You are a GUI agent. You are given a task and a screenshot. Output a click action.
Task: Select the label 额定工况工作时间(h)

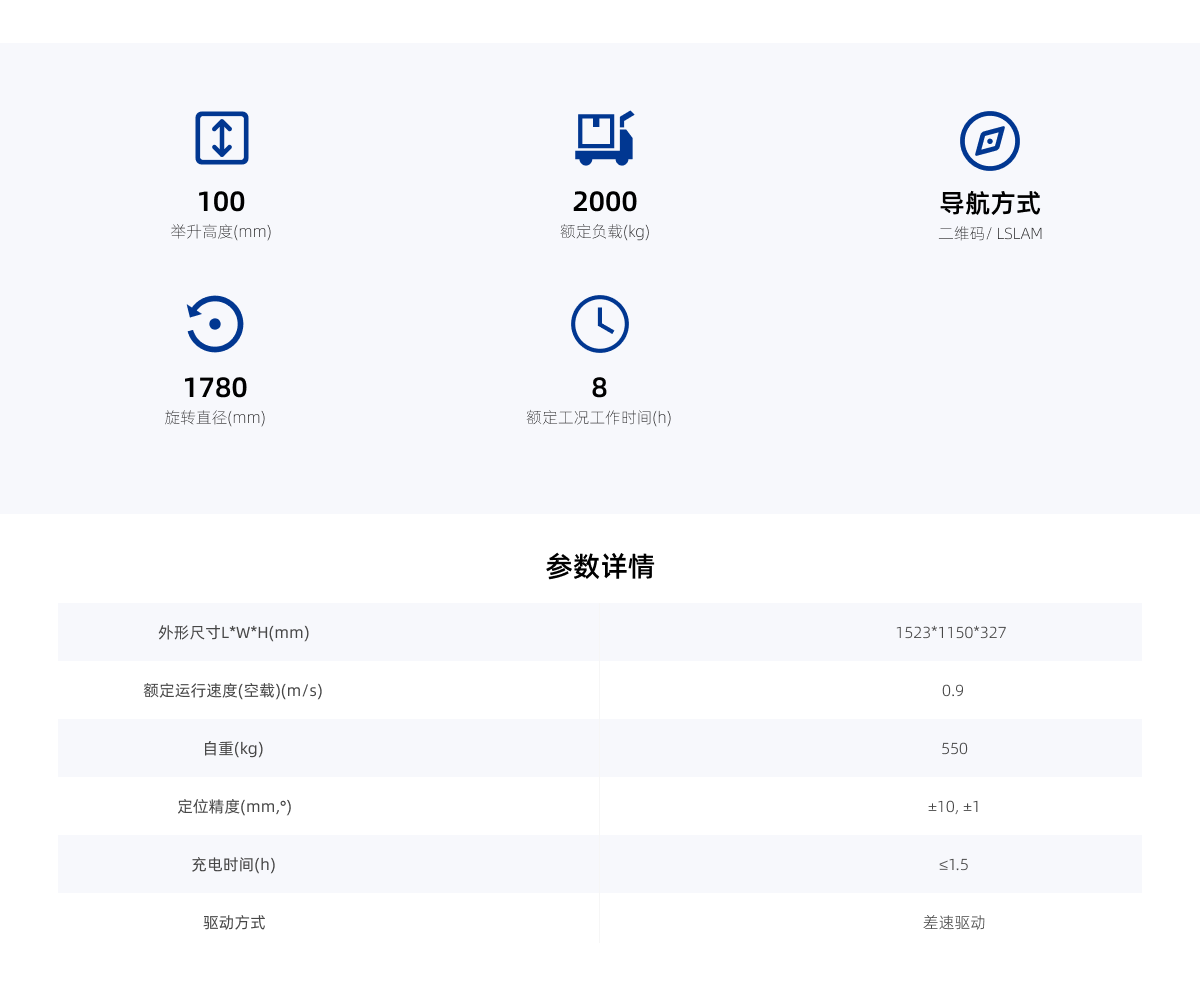coord(599,417)
